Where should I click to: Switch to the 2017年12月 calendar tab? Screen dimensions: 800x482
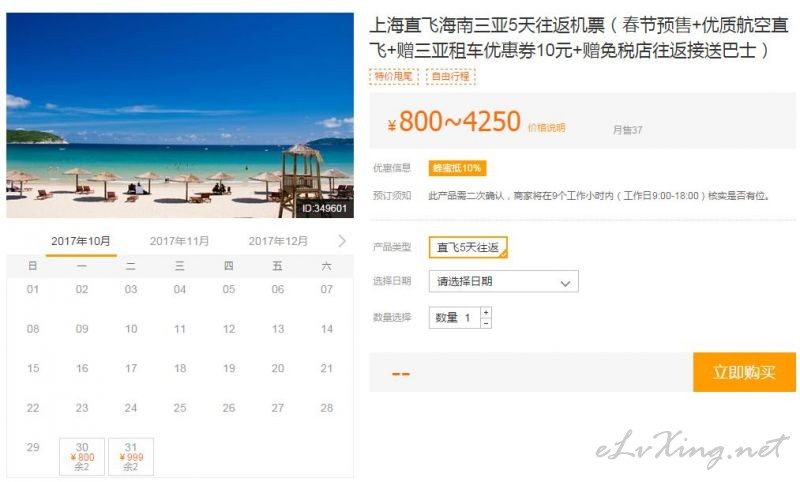(x=278, y=241)
